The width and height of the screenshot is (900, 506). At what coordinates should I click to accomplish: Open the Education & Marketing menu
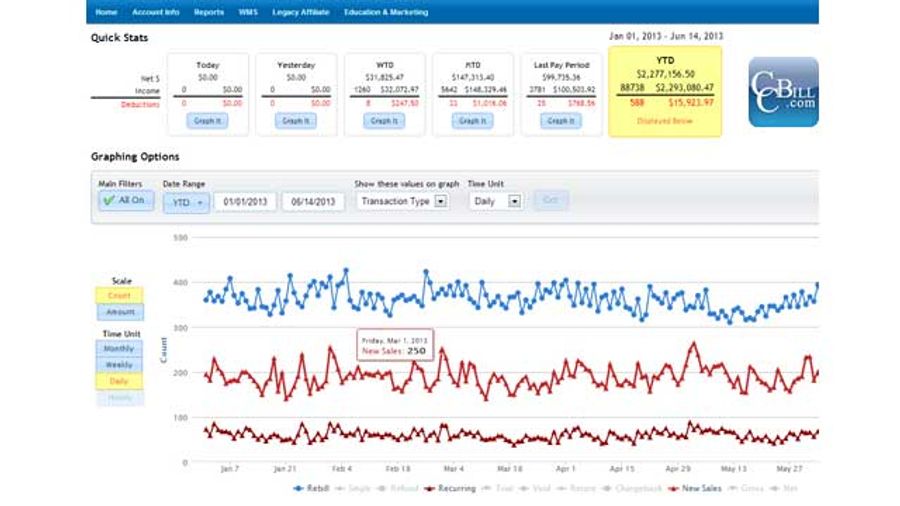coord(386,12)
